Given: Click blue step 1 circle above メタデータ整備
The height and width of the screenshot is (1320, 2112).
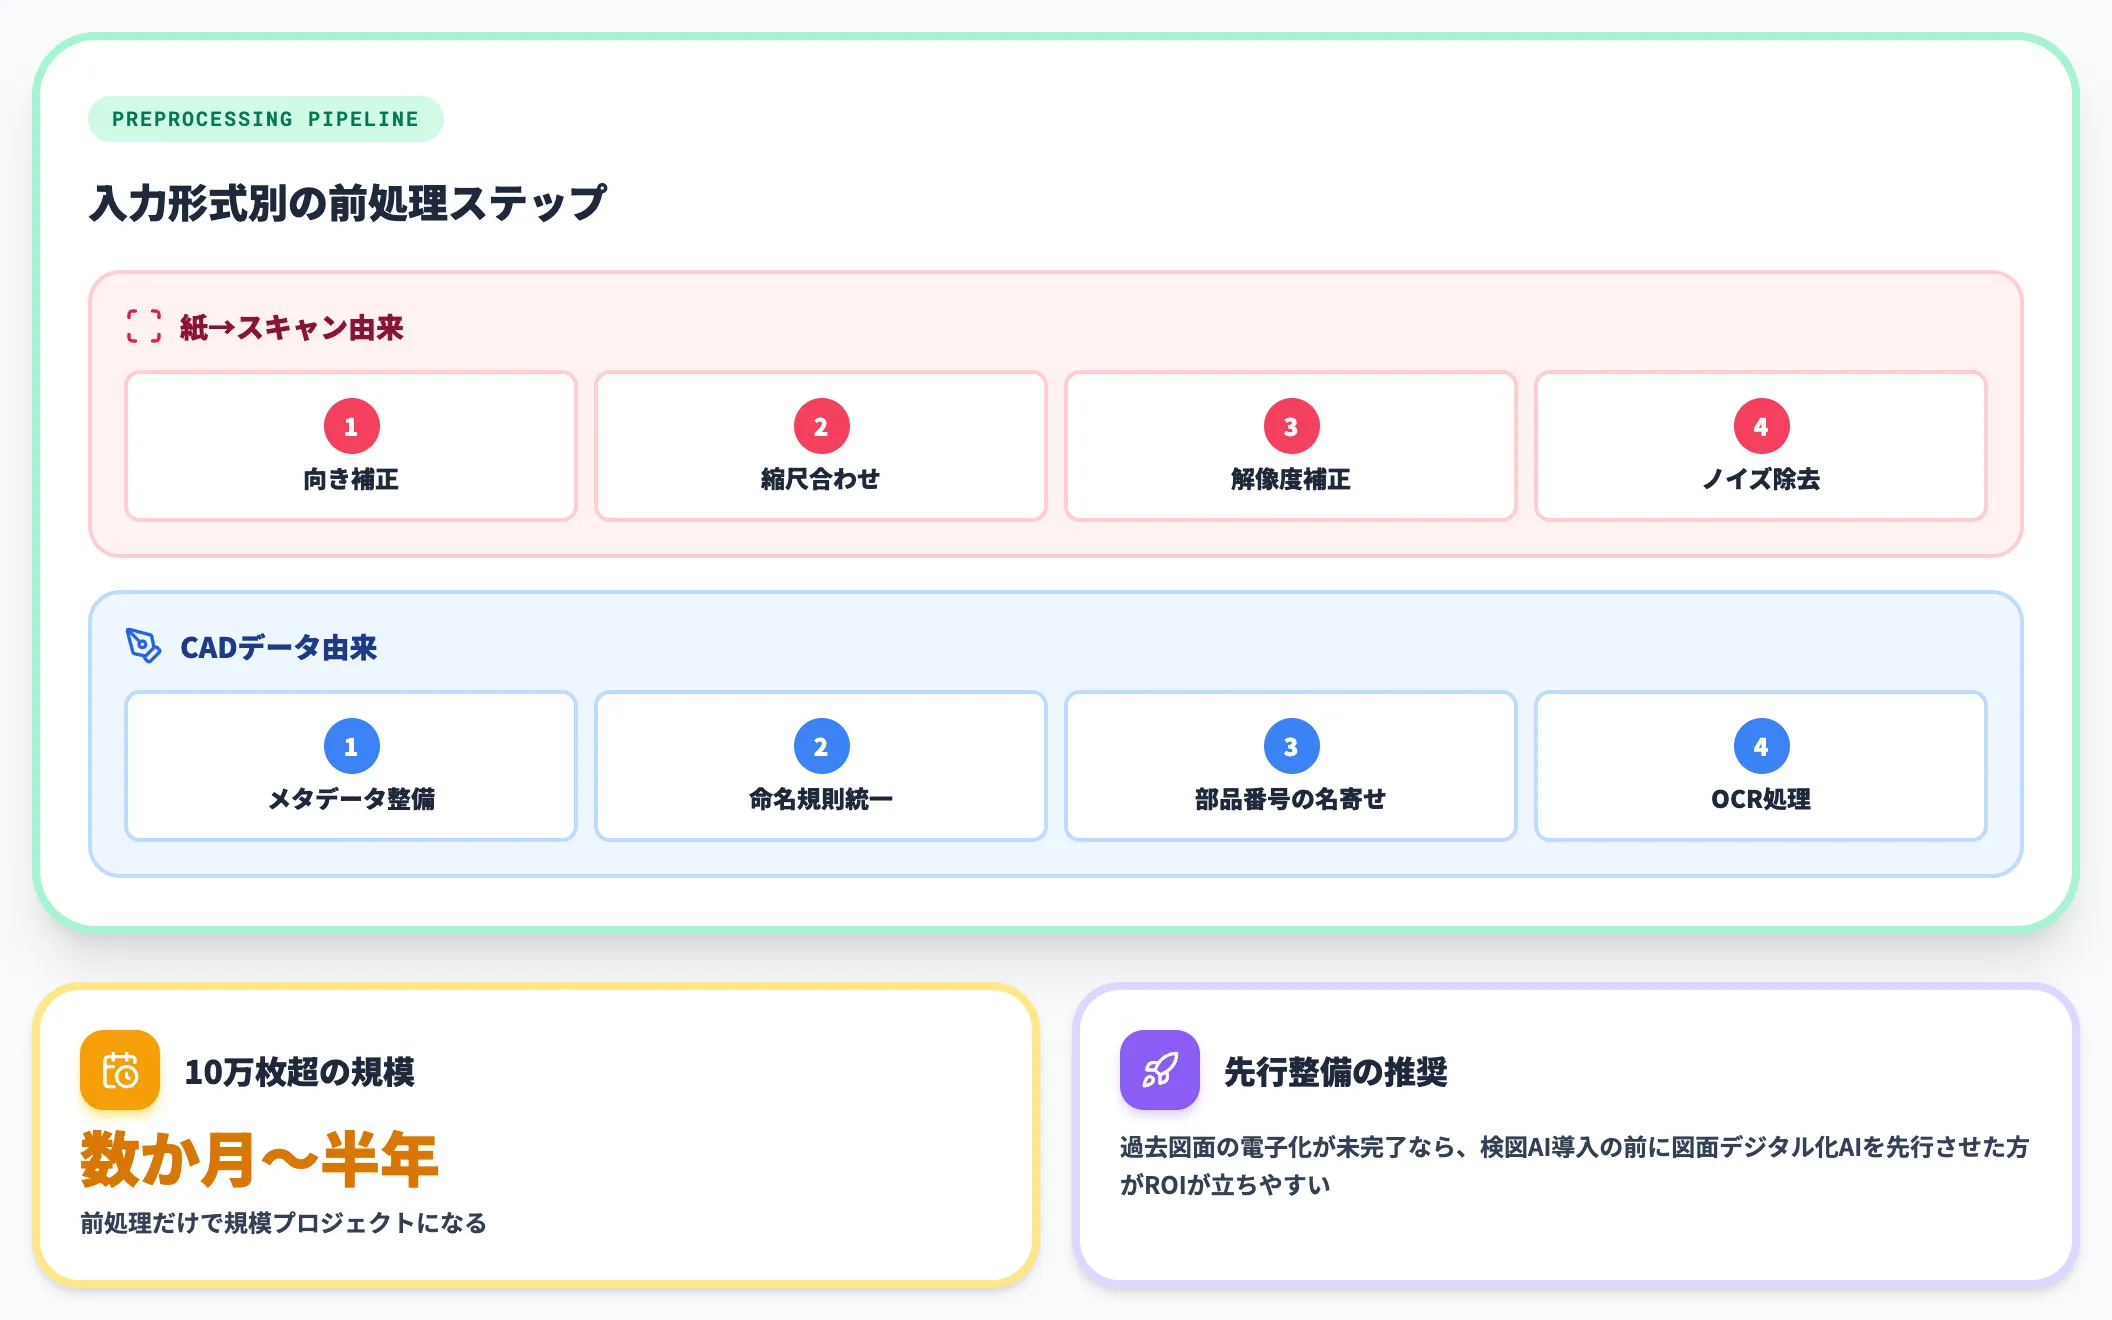Looking at the screenshot, I should (352, 746).
